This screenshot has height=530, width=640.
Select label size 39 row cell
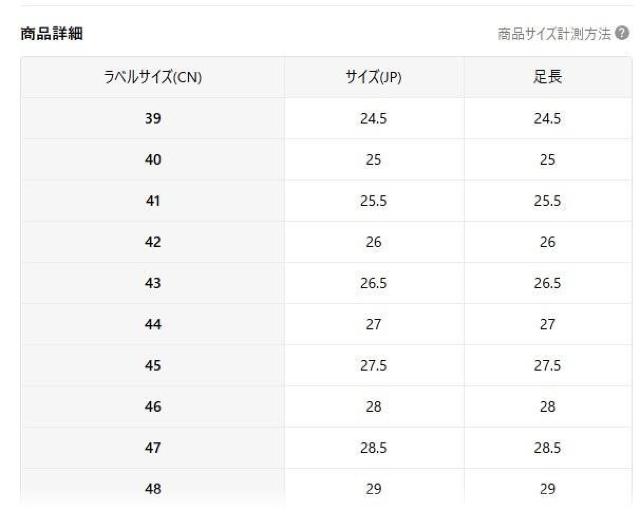tap(154, 119)
